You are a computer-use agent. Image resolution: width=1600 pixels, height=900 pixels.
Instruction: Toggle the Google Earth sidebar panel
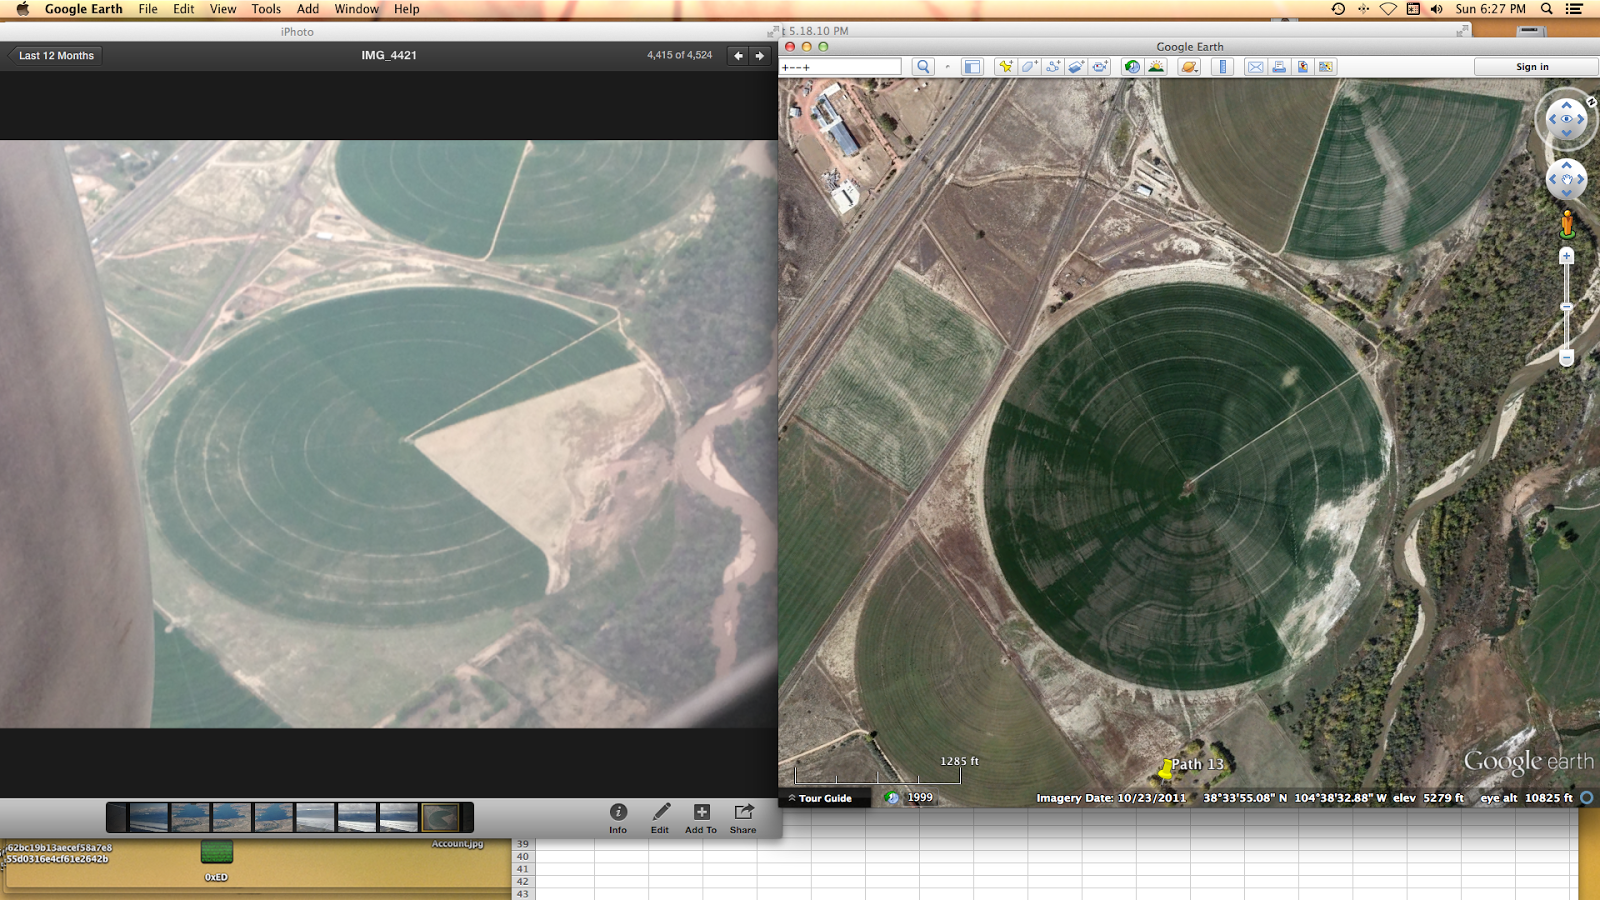tap(972, 67)
